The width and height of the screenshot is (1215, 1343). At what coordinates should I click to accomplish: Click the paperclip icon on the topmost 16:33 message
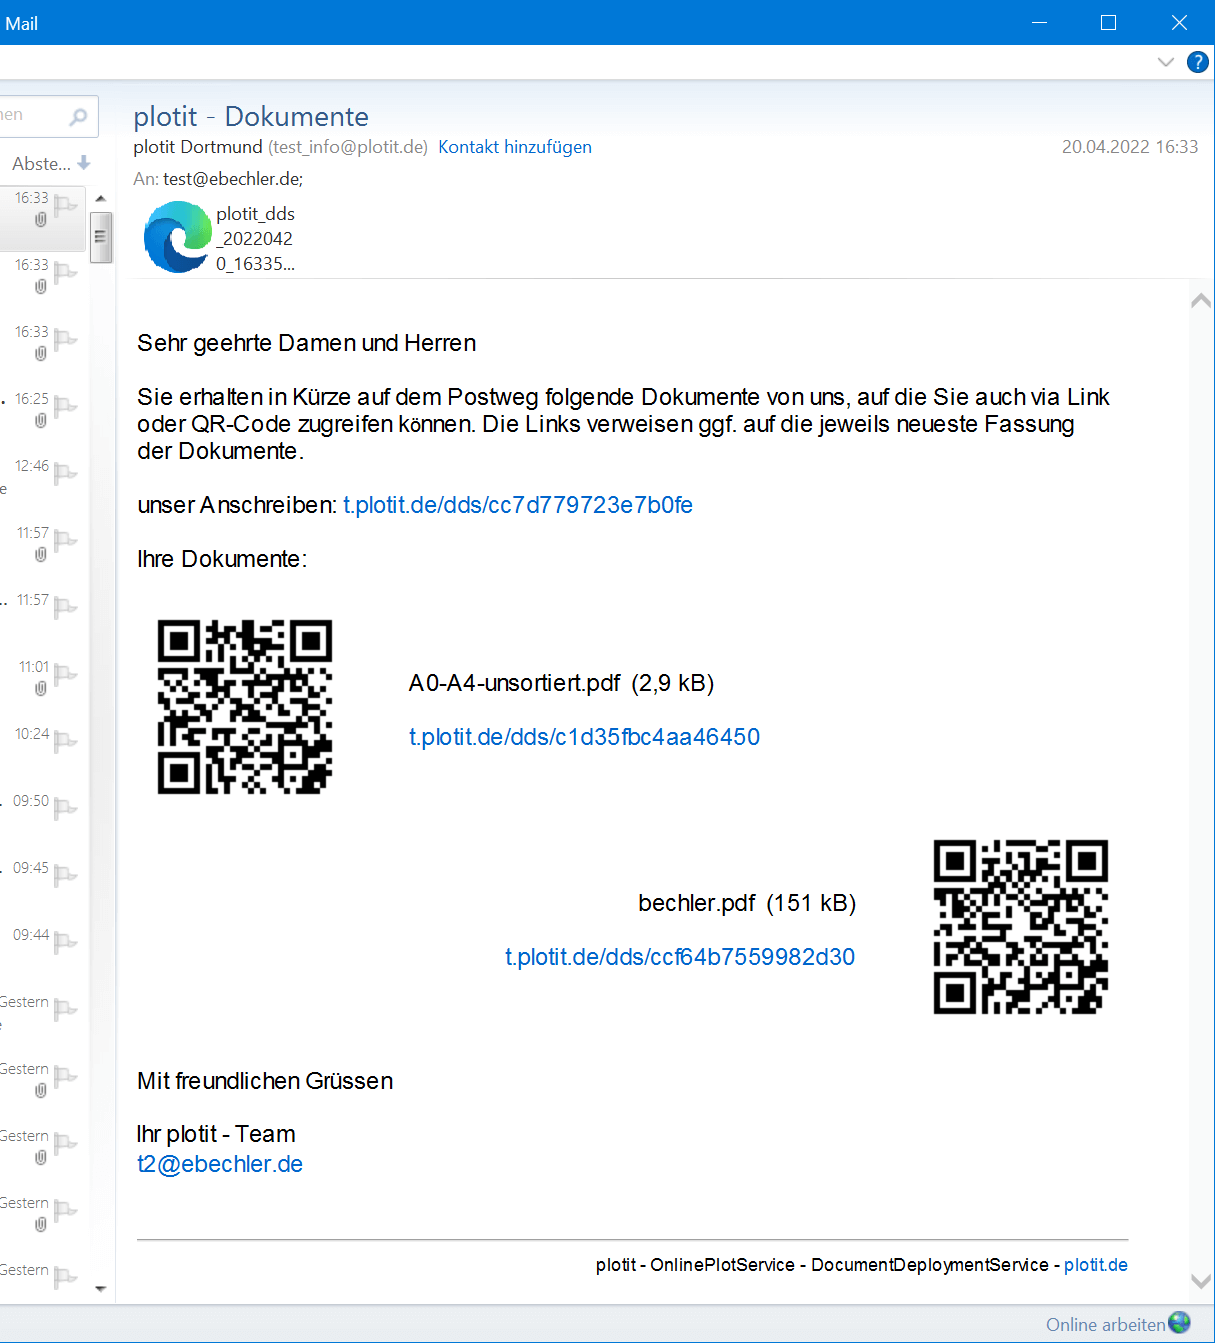click(x=40, y=218)
